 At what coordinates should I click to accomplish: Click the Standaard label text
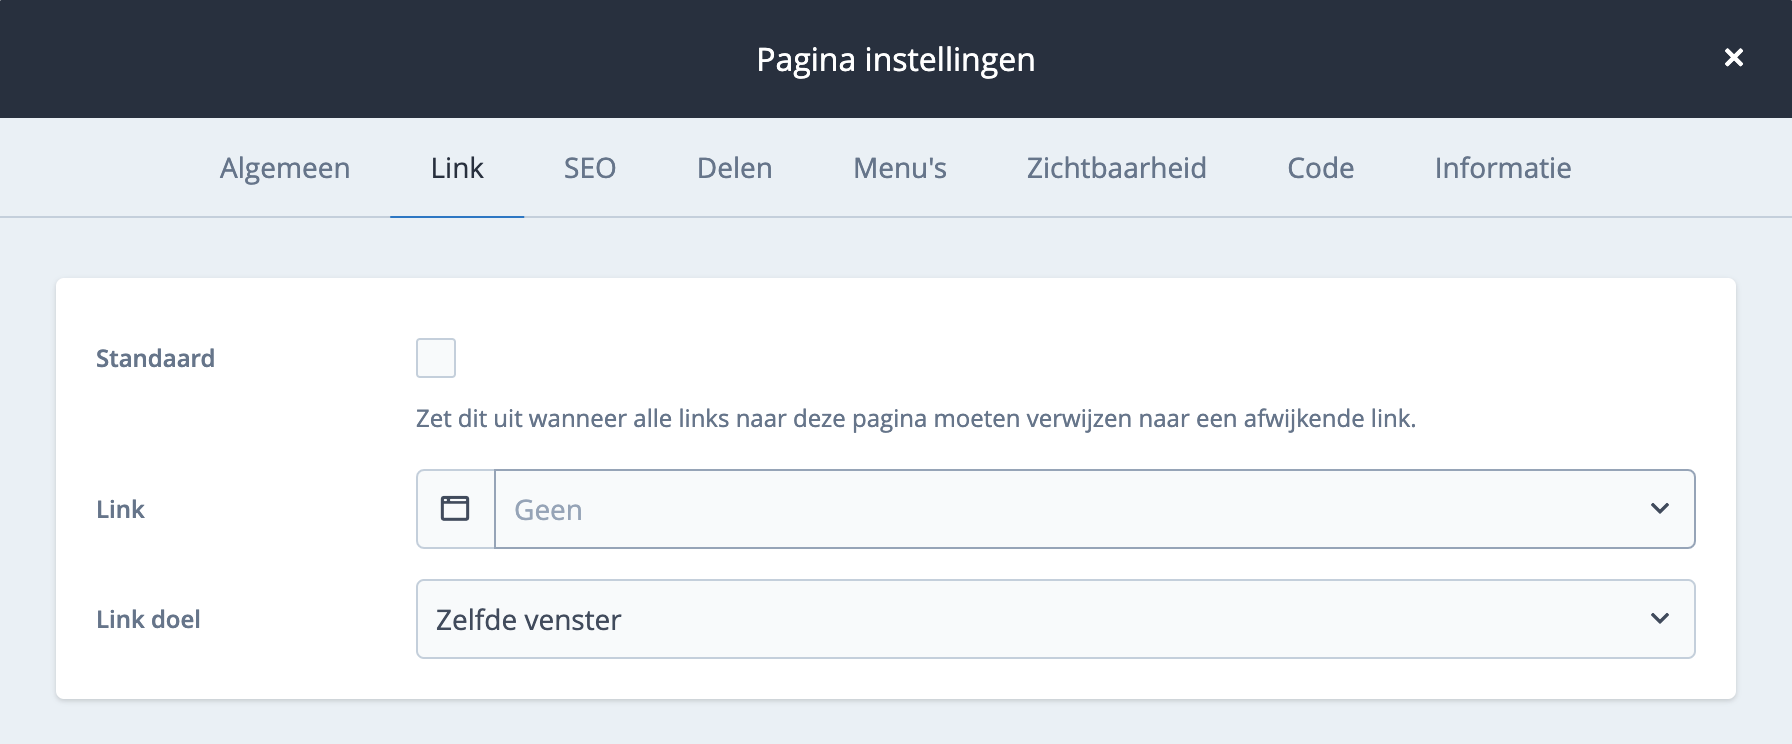click(155, 358)
